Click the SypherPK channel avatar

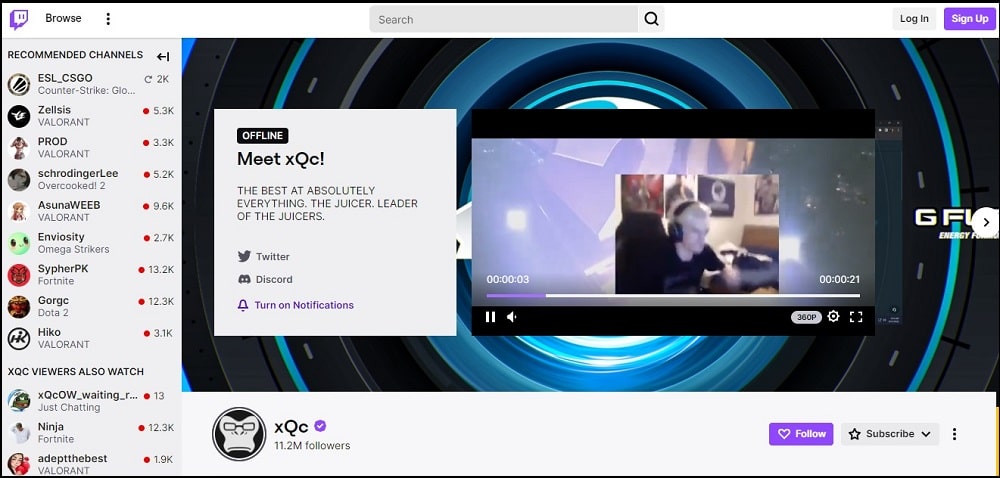click(x=19, y=275)
